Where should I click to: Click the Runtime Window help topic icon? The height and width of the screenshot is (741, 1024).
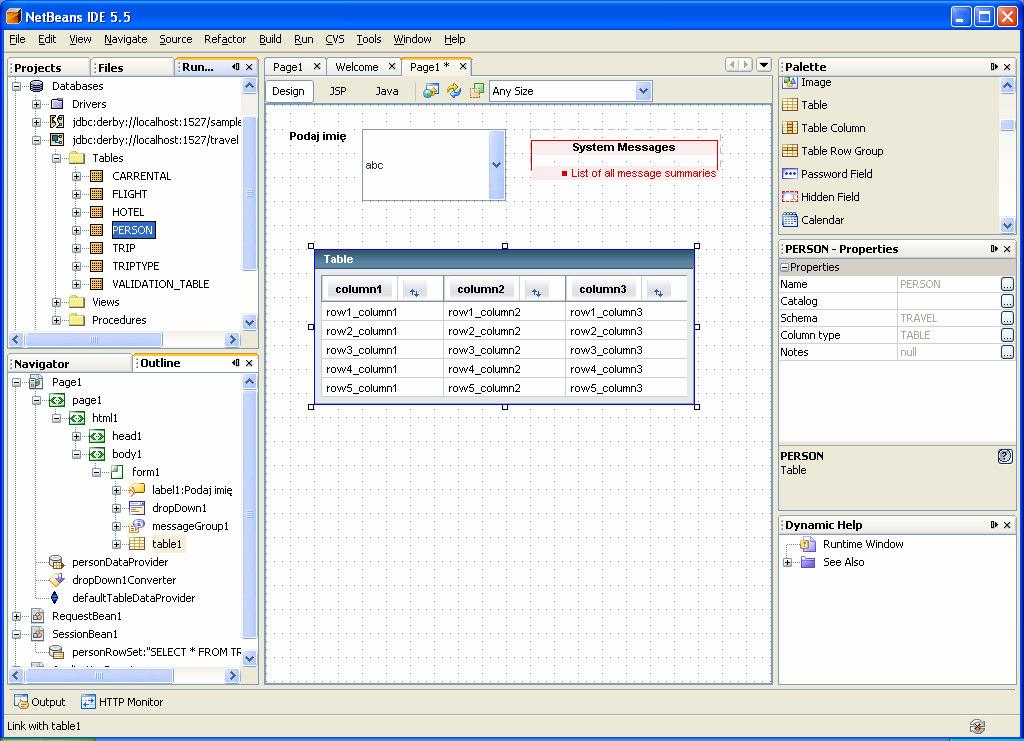pyautogui.click(x=808, y=544)
